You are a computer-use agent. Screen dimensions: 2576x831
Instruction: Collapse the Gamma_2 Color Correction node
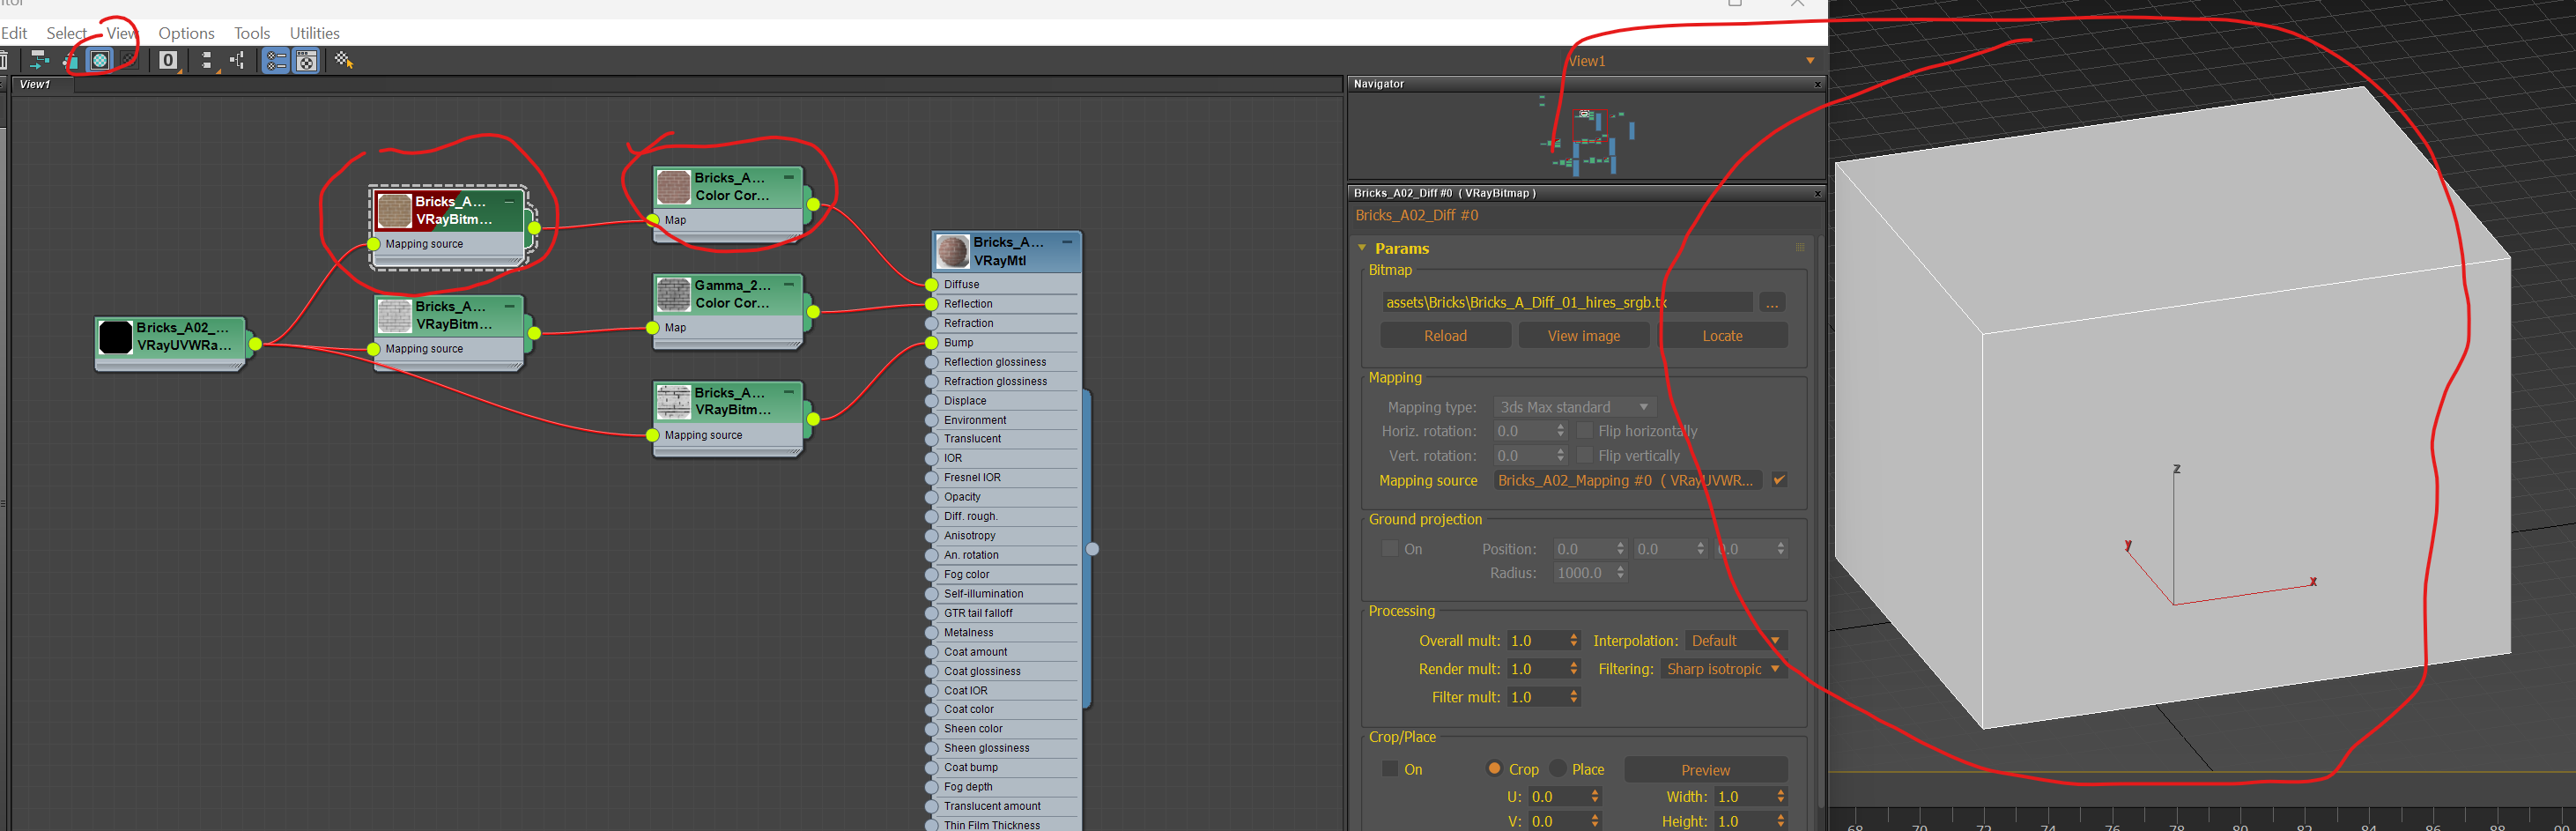(789, 285)
